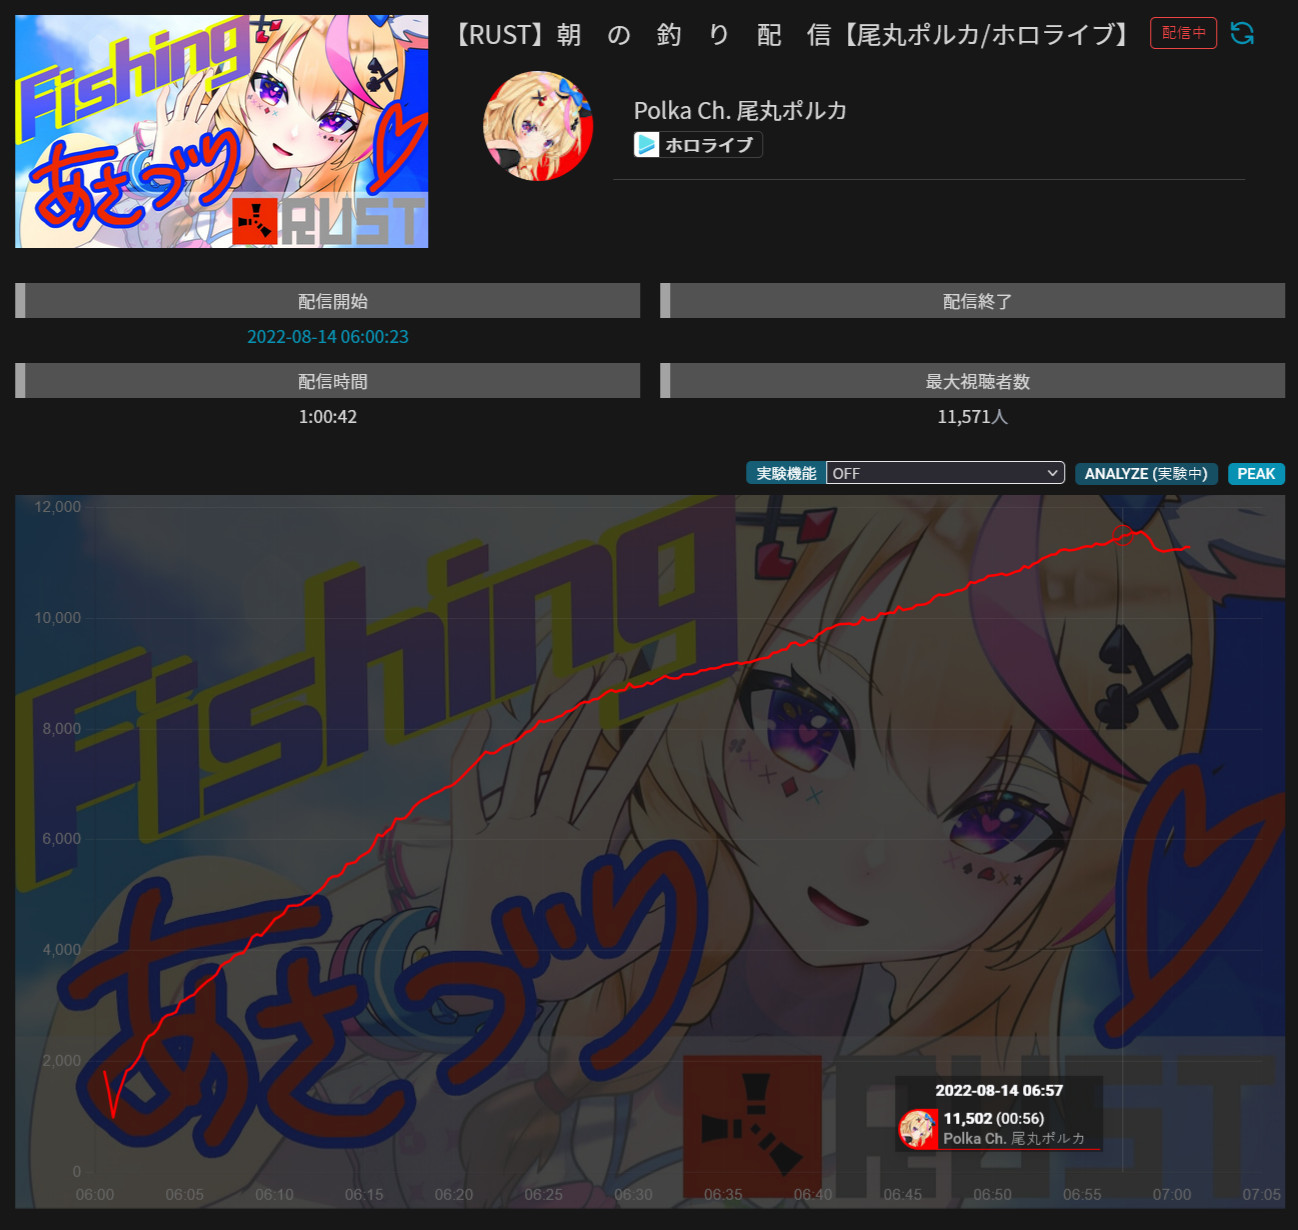This screenshot has height=1230, width=1298.
Task: Click the 06:55 x-axis time label
Action: tap(1082, 1194)
